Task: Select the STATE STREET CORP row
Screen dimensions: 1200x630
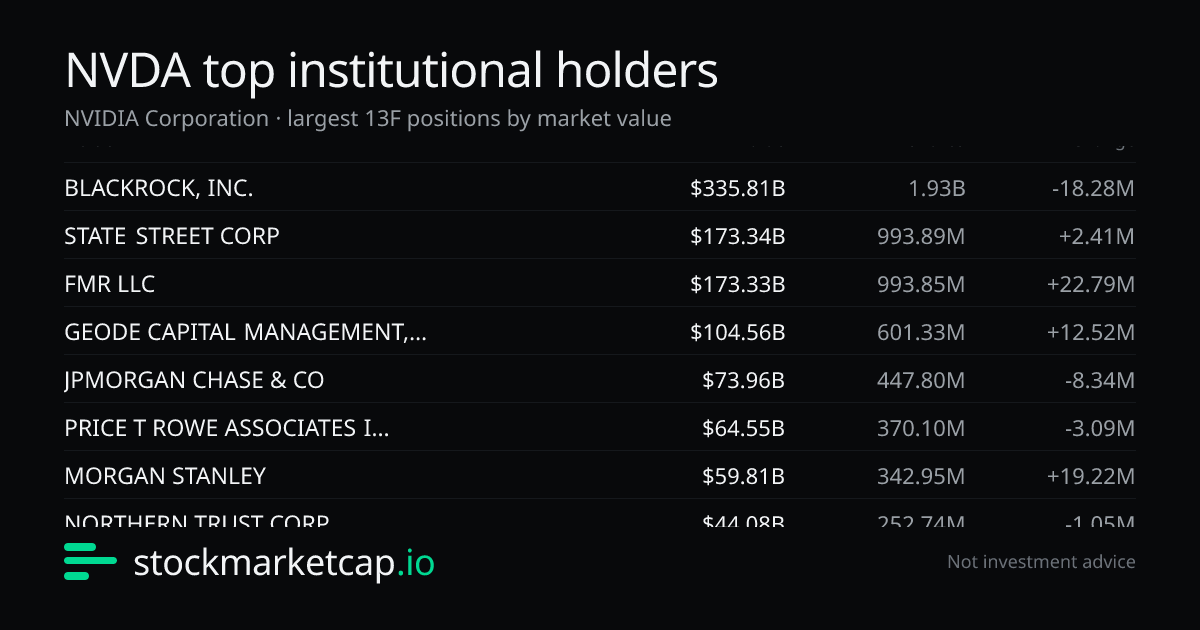Action: (x=600, y=235)
